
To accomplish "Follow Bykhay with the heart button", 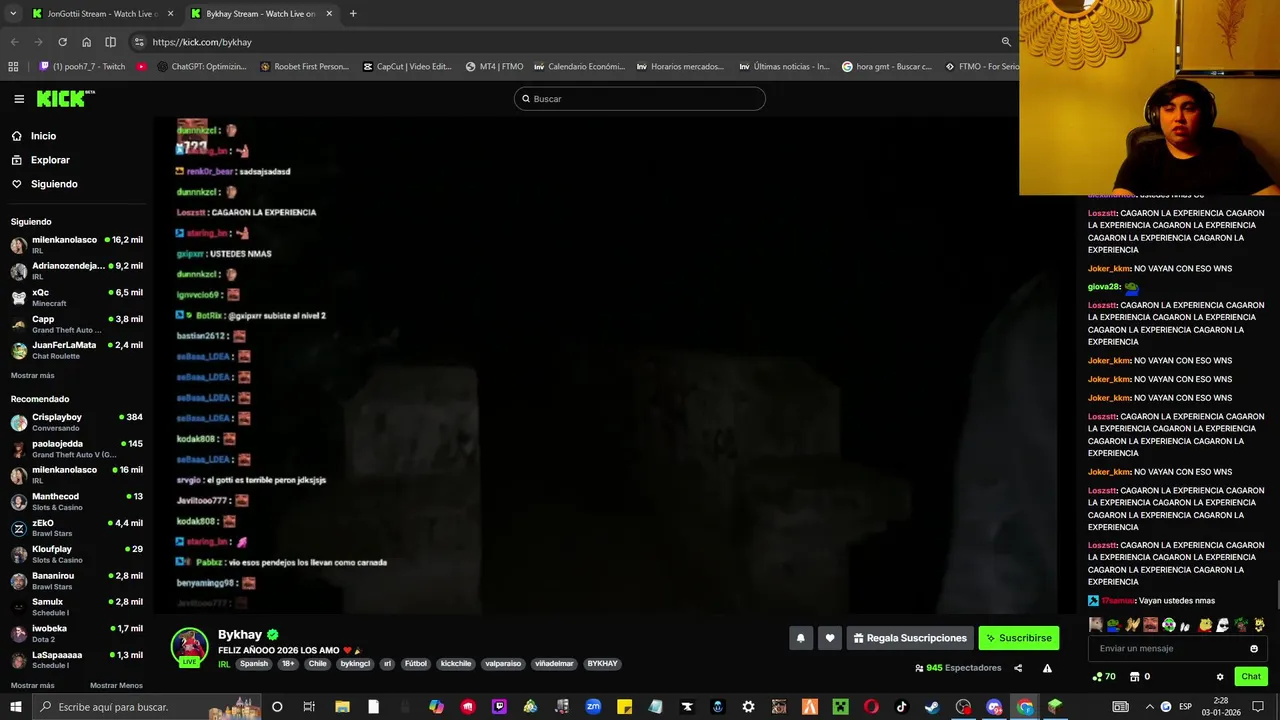I will coord(829,638).
